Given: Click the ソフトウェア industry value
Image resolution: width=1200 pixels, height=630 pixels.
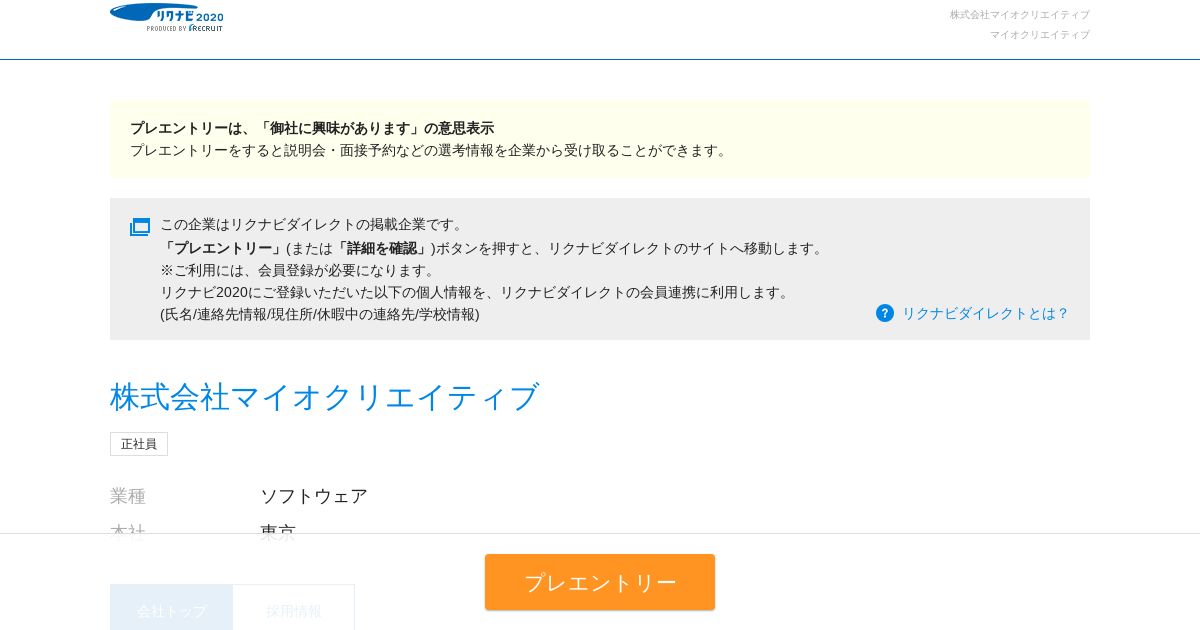Looking at the screenshot, I should tap(314, 496).
